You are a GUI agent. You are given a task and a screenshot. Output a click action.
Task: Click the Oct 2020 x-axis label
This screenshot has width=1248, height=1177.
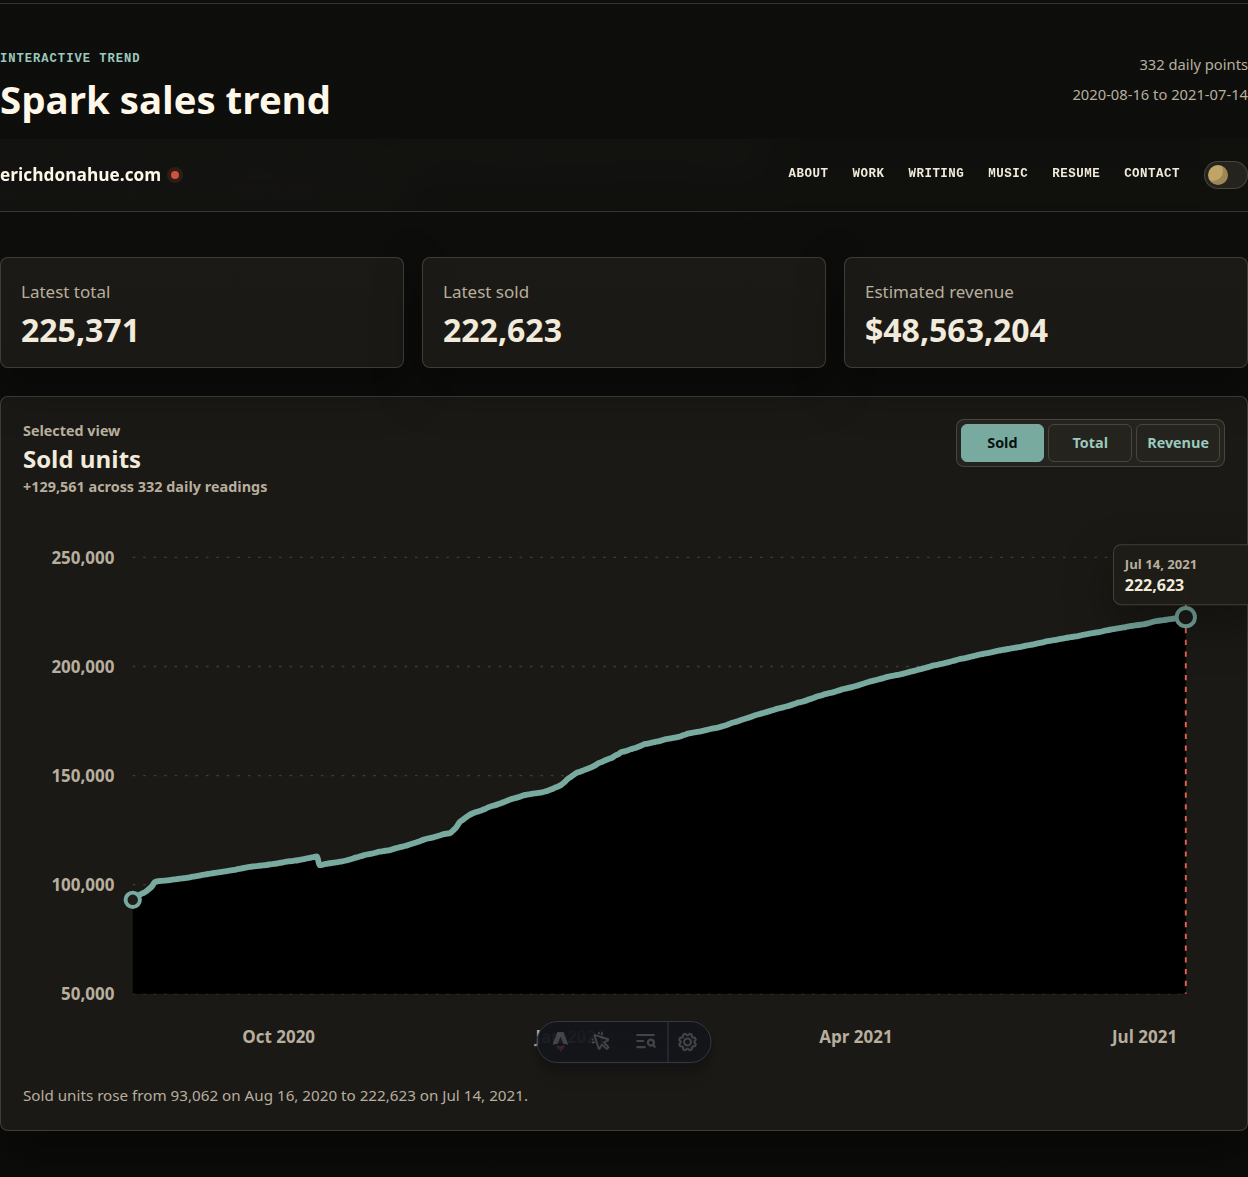279,1037
